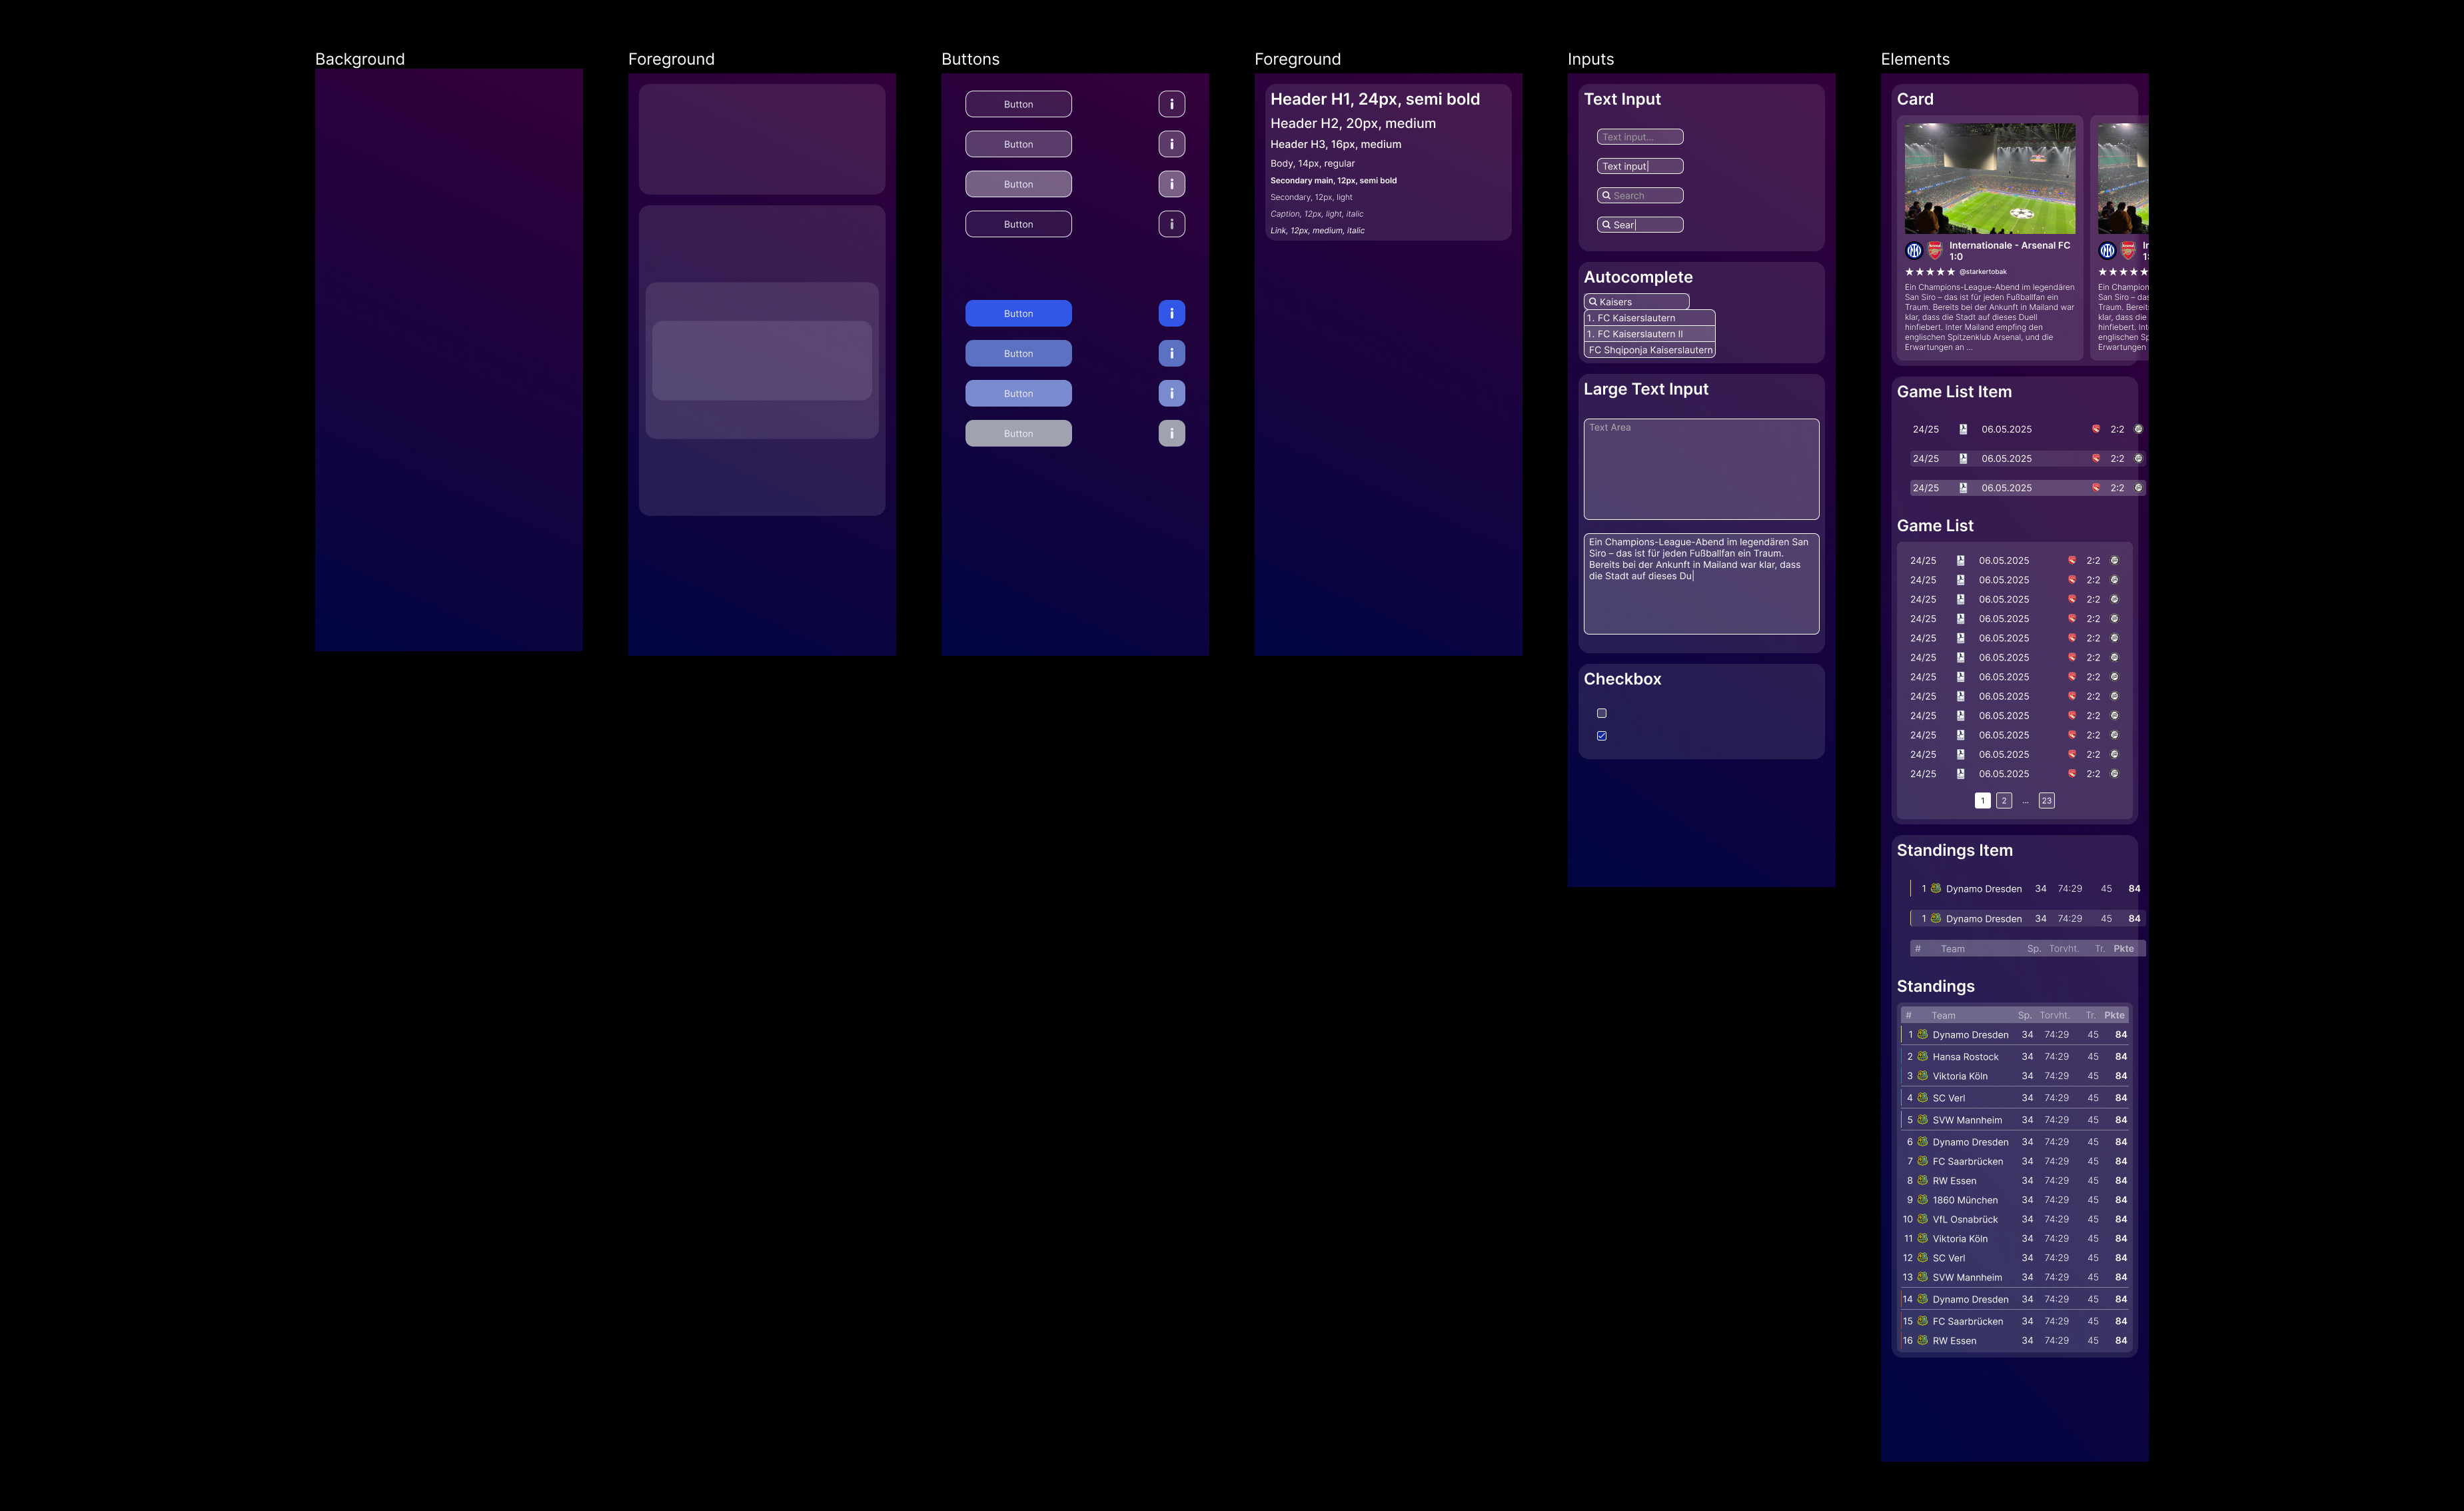This screenshot has width=2464, height=1511.
Task: Uncheck the checked blue checkbox
Action: pos(1601,736)
